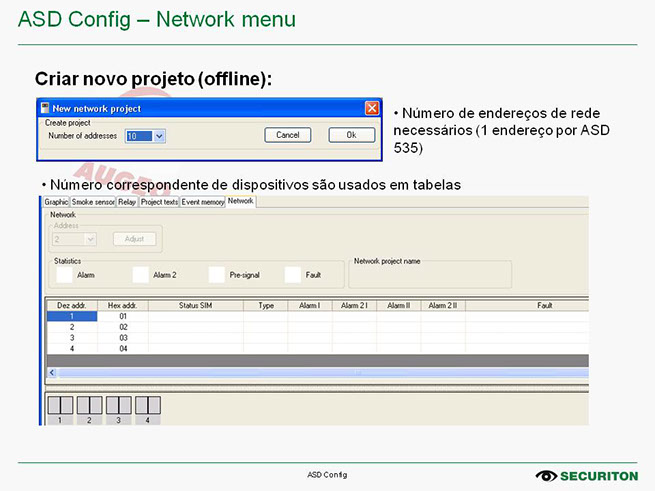Open the Event memory tab

pos(203,202)
